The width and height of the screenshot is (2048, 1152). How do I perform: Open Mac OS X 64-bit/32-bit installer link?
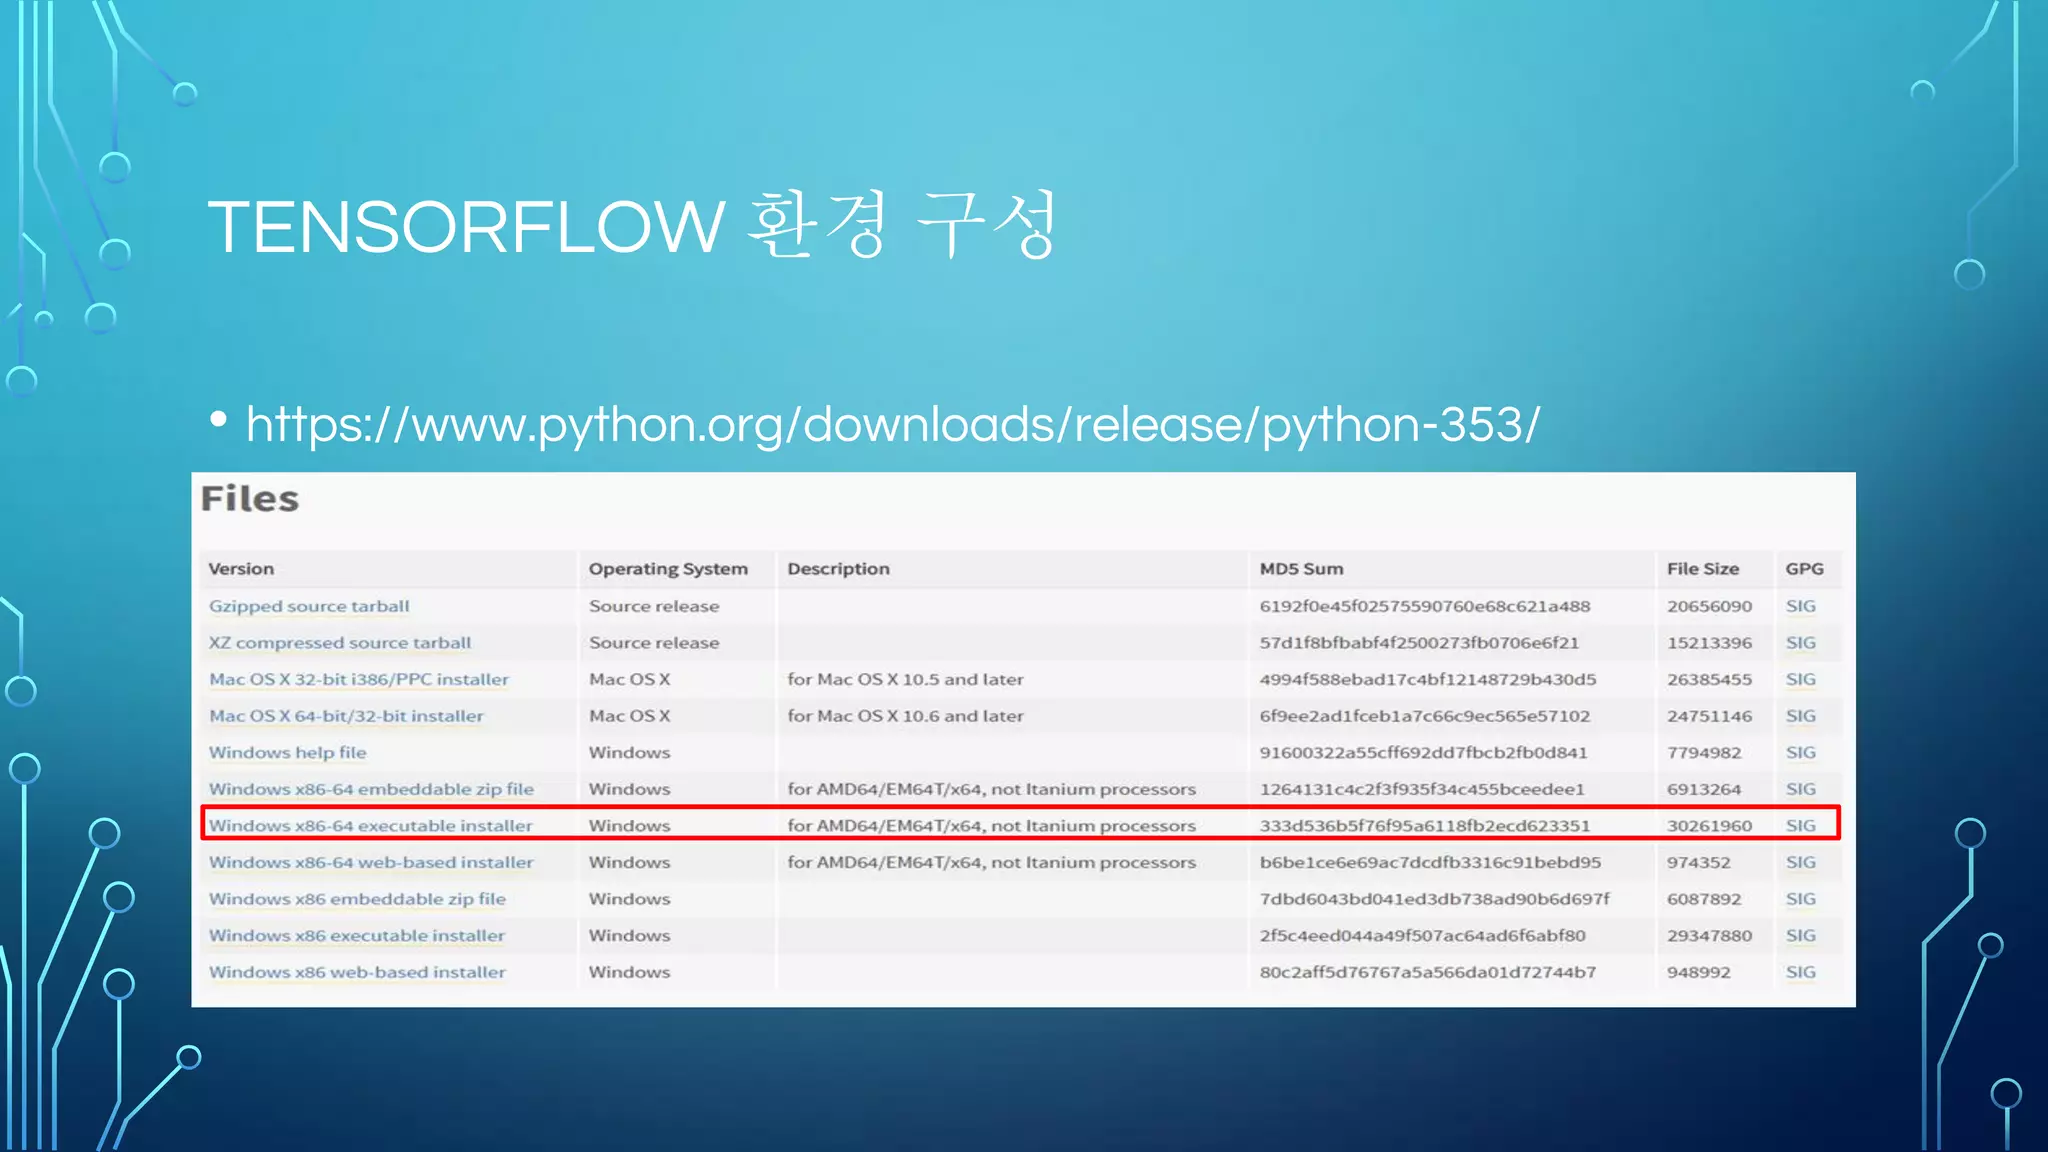tap(346, 716)
